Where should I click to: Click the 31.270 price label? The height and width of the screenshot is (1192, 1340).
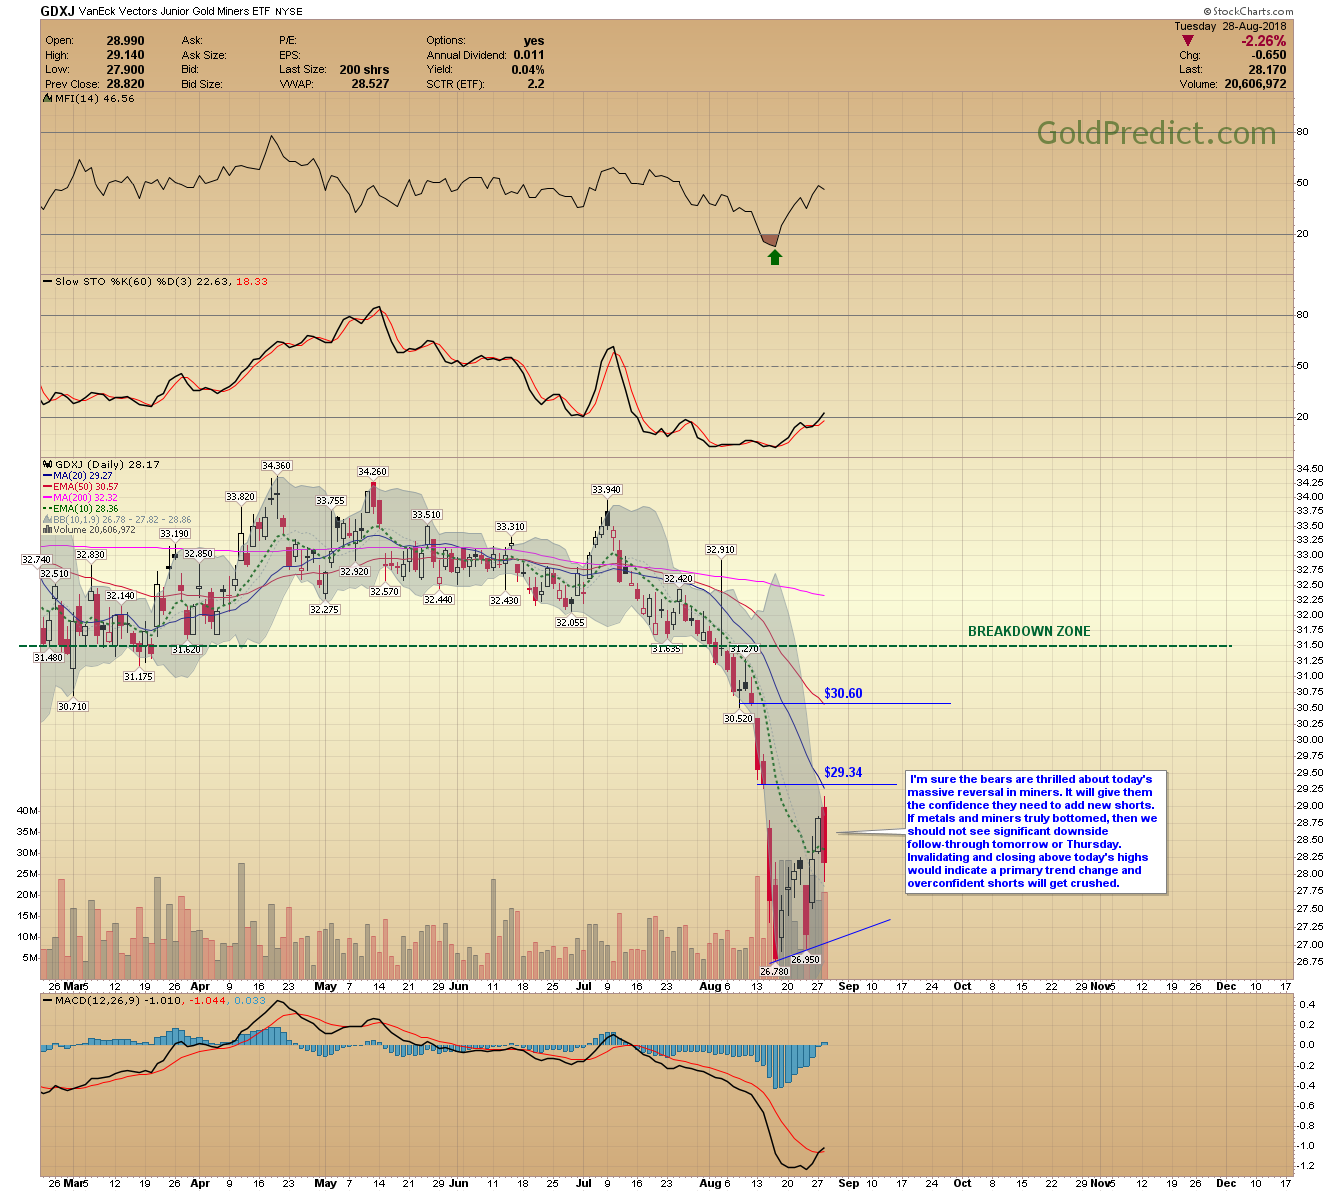click(x=744, y=649)
